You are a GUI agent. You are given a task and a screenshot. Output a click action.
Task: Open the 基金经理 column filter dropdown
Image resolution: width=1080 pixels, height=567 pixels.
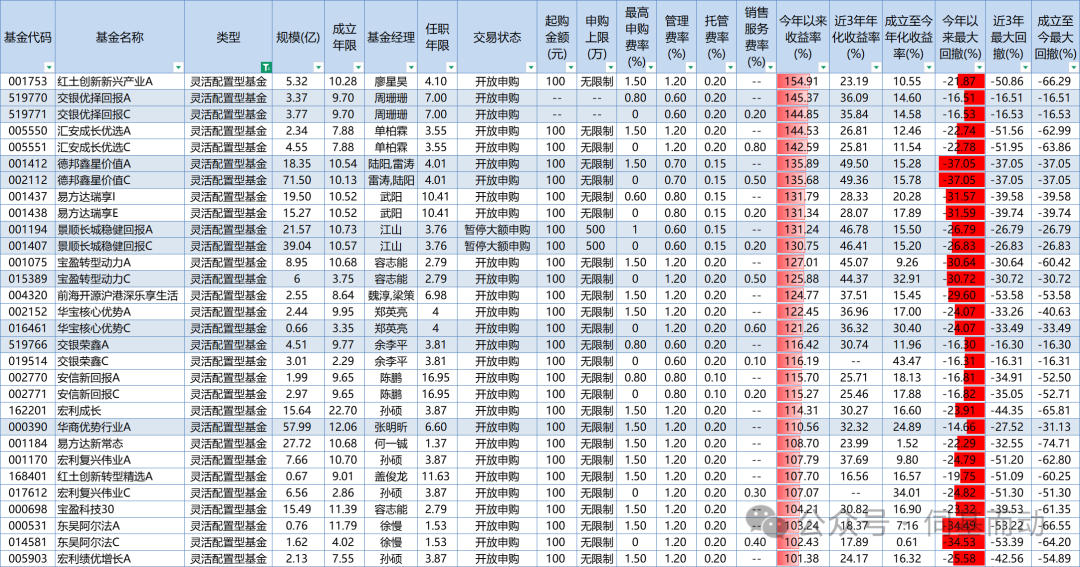click(411, 68)
